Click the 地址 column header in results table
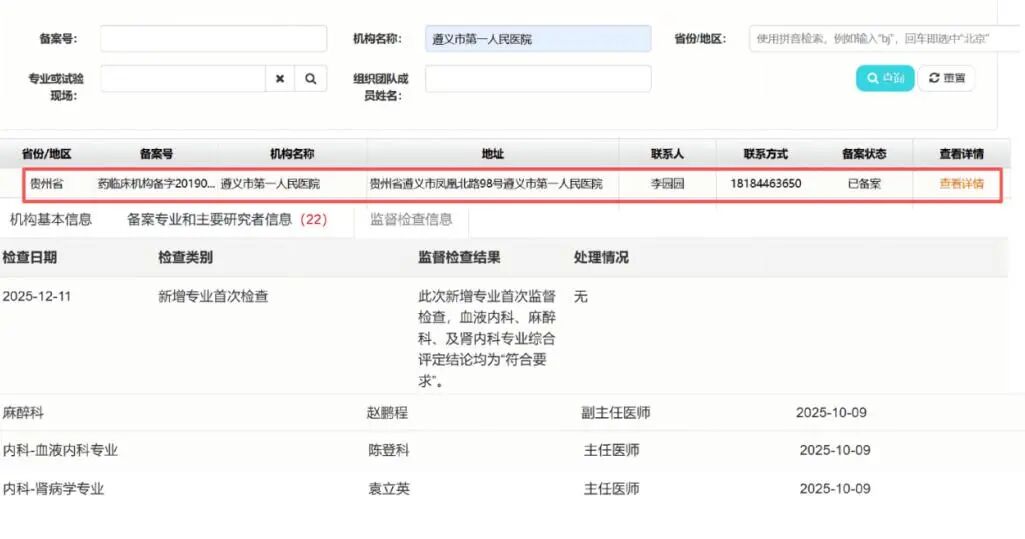The width and height of the screenshot is (1025, 539). (x=492, y=154)
